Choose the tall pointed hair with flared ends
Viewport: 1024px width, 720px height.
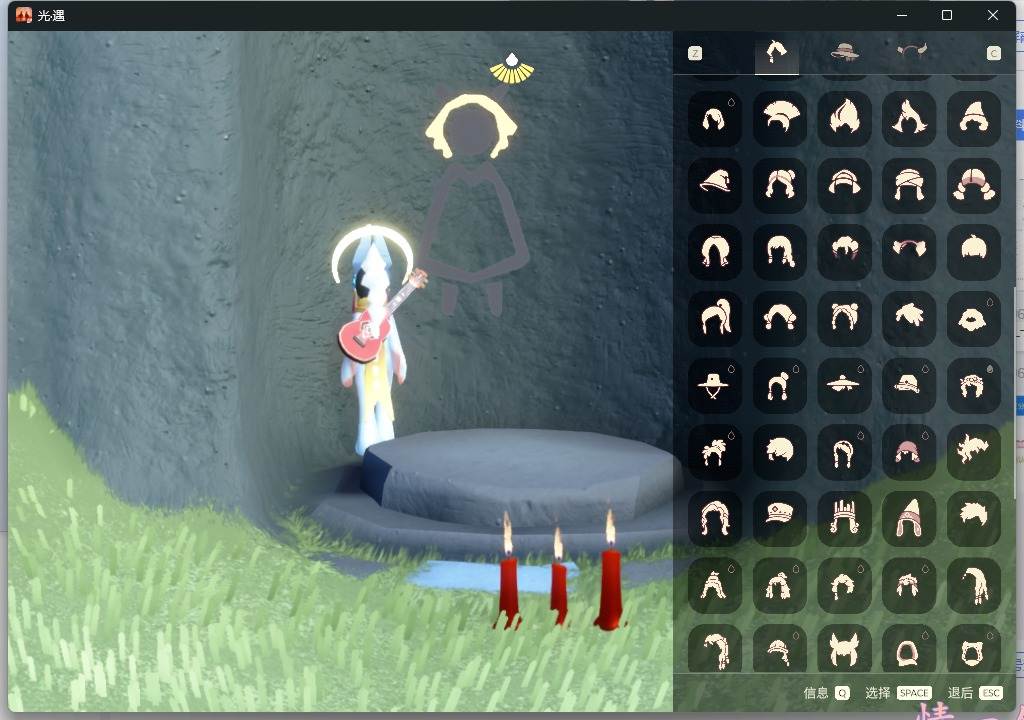point(909,118)
